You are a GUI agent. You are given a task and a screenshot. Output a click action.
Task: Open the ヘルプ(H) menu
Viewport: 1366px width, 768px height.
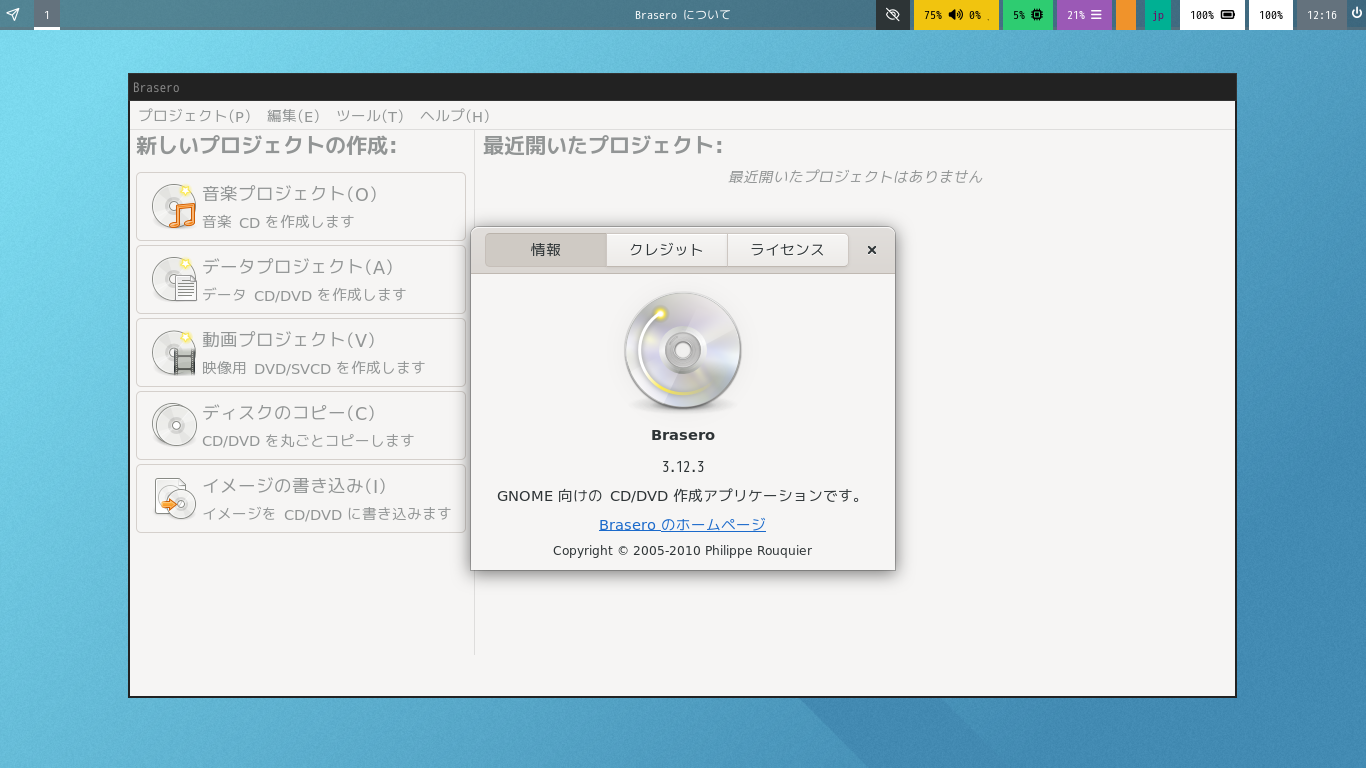455,116
